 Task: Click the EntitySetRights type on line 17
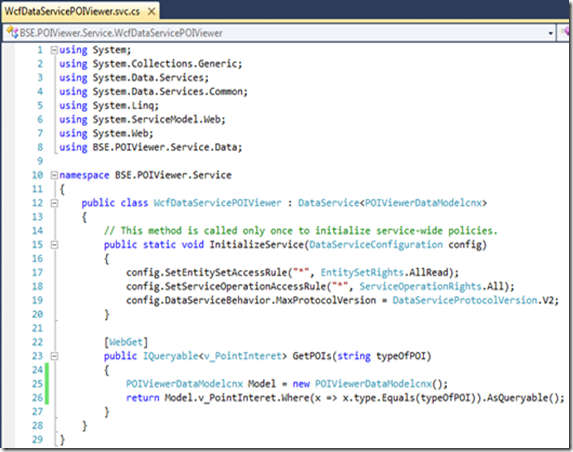[362, 273]
